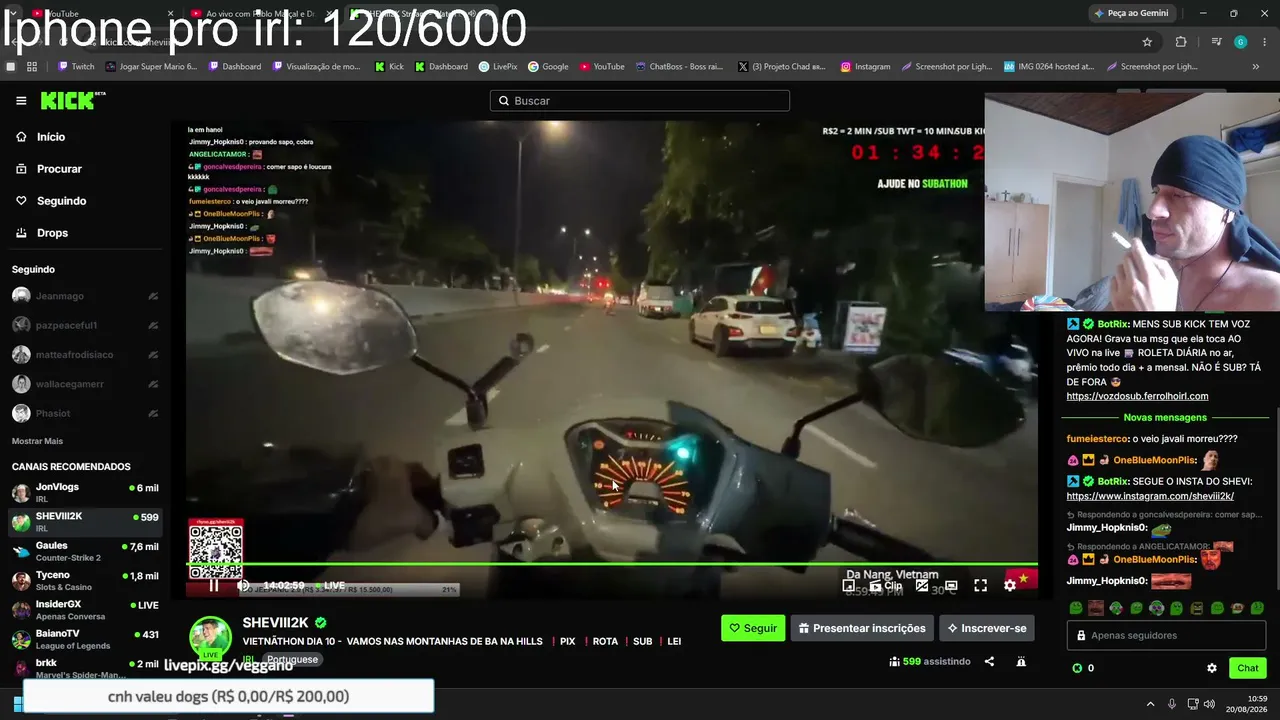Expand the followed list with Mostrar Mais

point(37,441)
